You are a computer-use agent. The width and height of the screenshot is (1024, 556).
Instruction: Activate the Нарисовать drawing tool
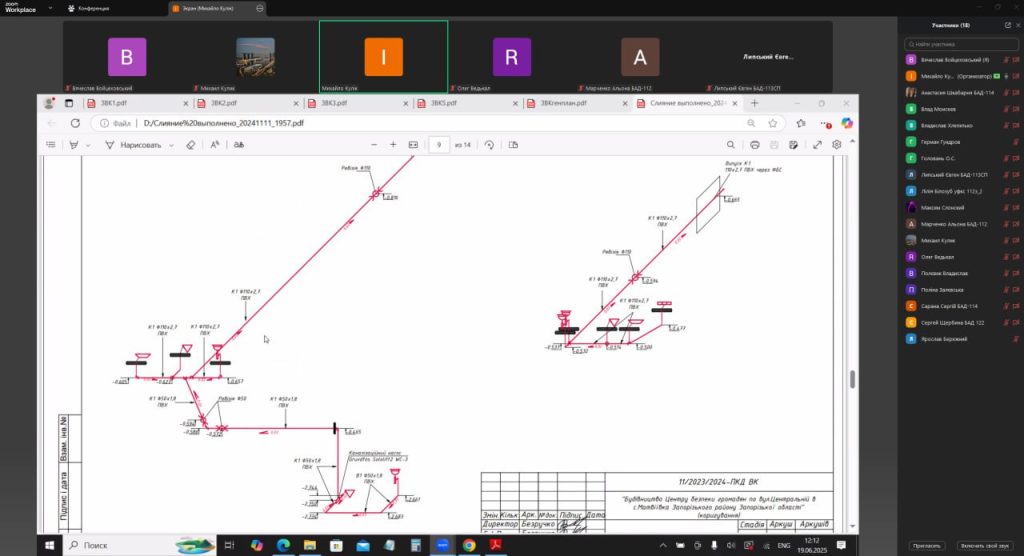point(133,145)
